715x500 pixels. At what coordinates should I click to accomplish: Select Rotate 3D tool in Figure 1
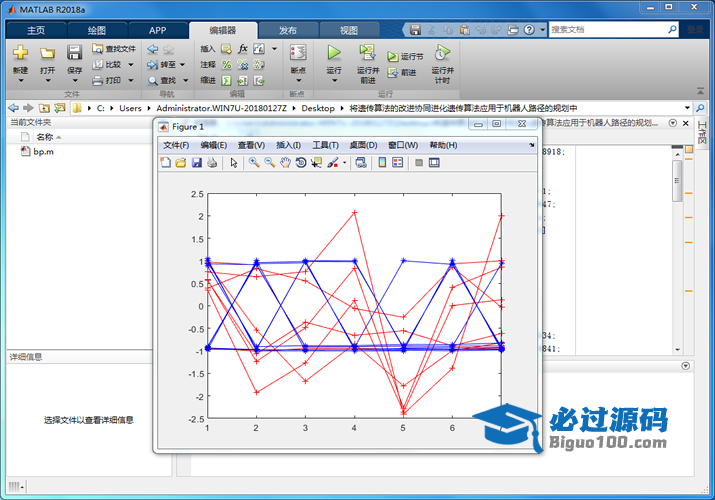(x=301, y=163)
